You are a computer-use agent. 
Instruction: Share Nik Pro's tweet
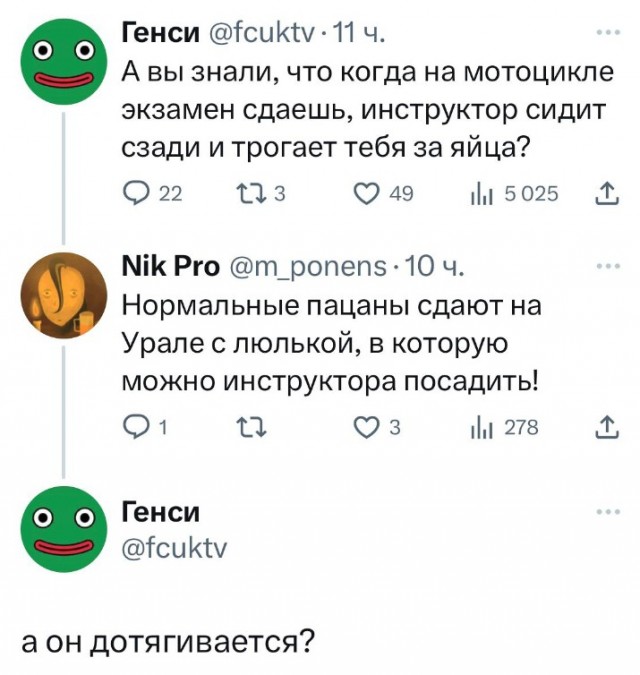(x=606, y=428)
